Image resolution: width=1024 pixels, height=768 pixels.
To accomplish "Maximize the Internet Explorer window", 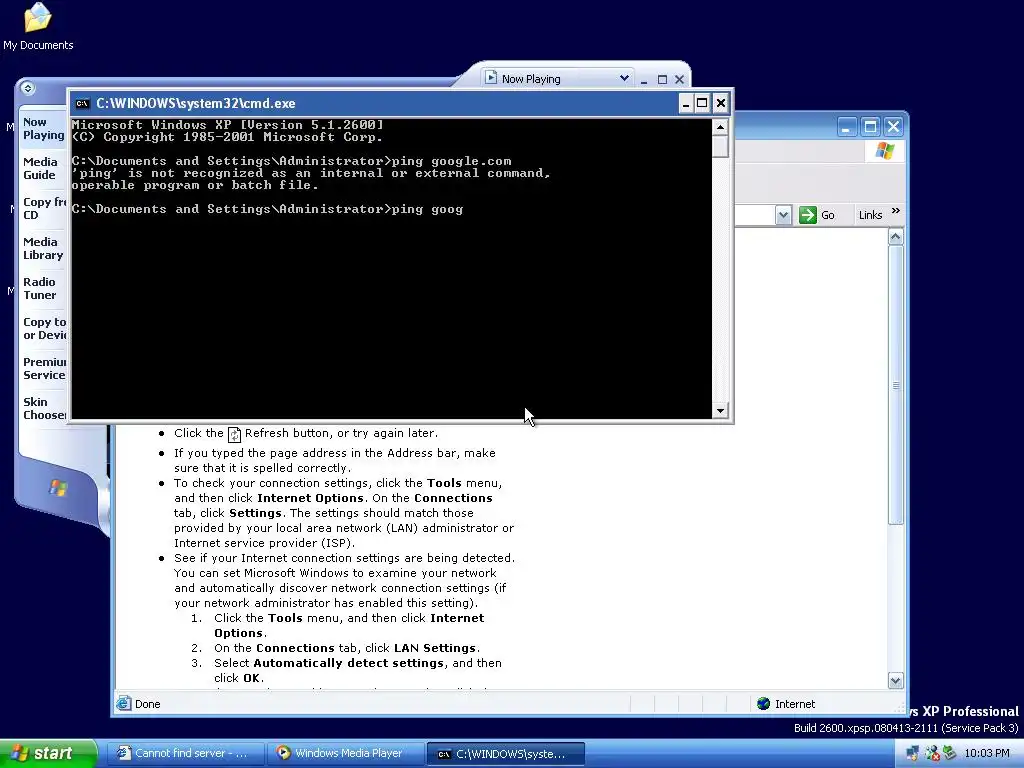I will pyautogui.click(x=870, y=127).
